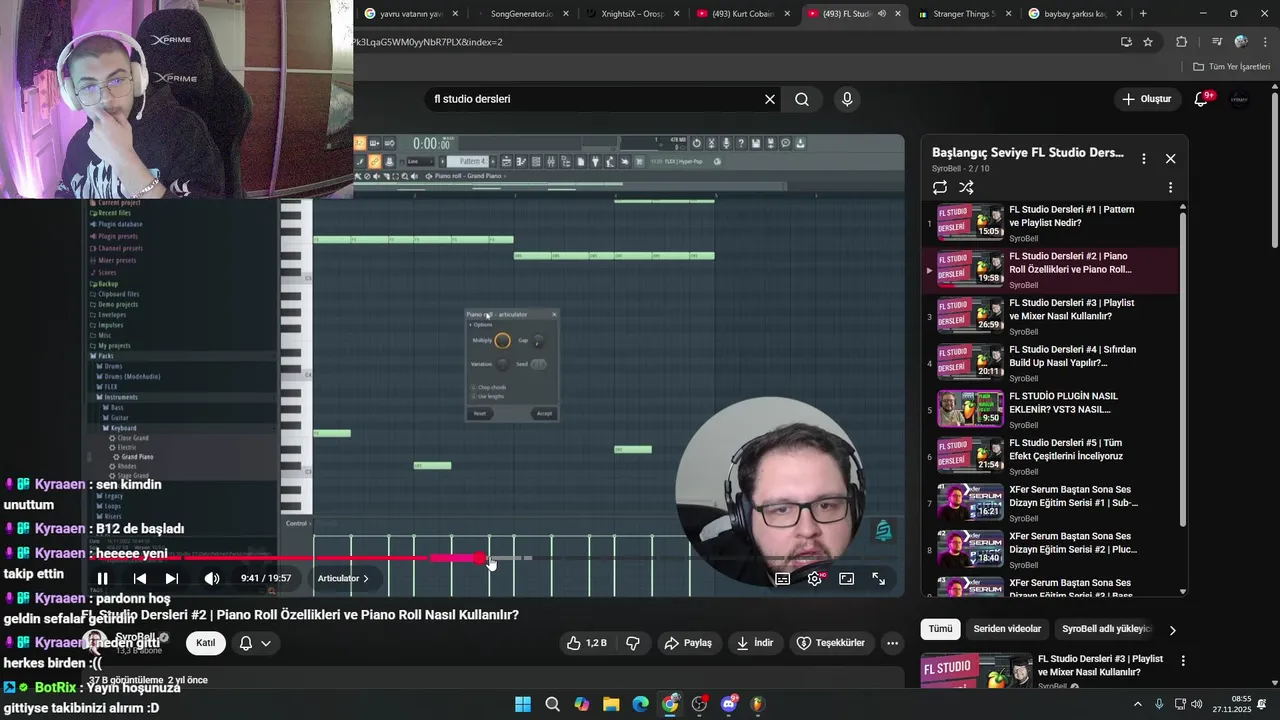The image size is (1280, 720).
Task: Click the Oluştur create button
Action: tap(1147, 99)
